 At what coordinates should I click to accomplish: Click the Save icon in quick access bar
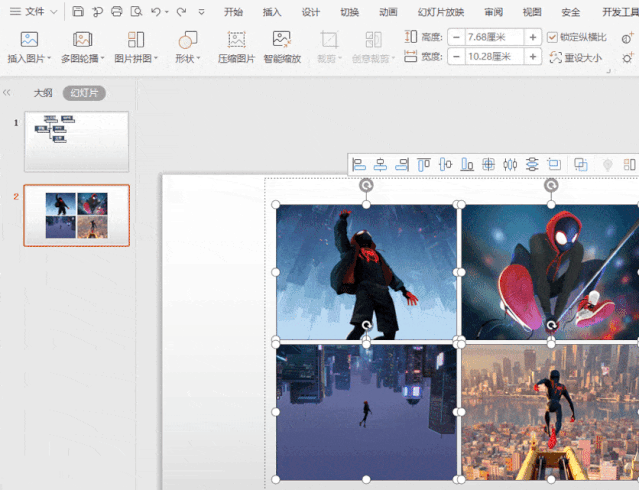click(x=79, y=12)
